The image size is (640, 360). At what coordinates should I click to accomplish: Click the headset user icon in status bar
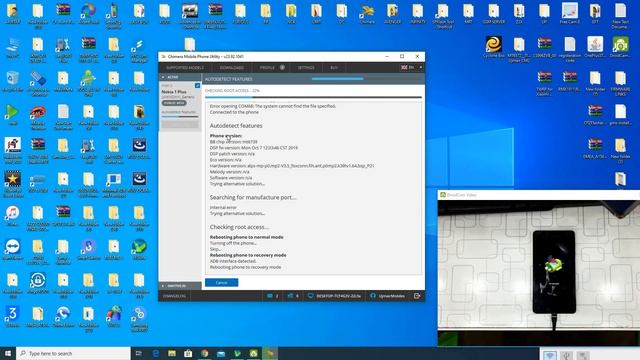[x=373, y=296]
